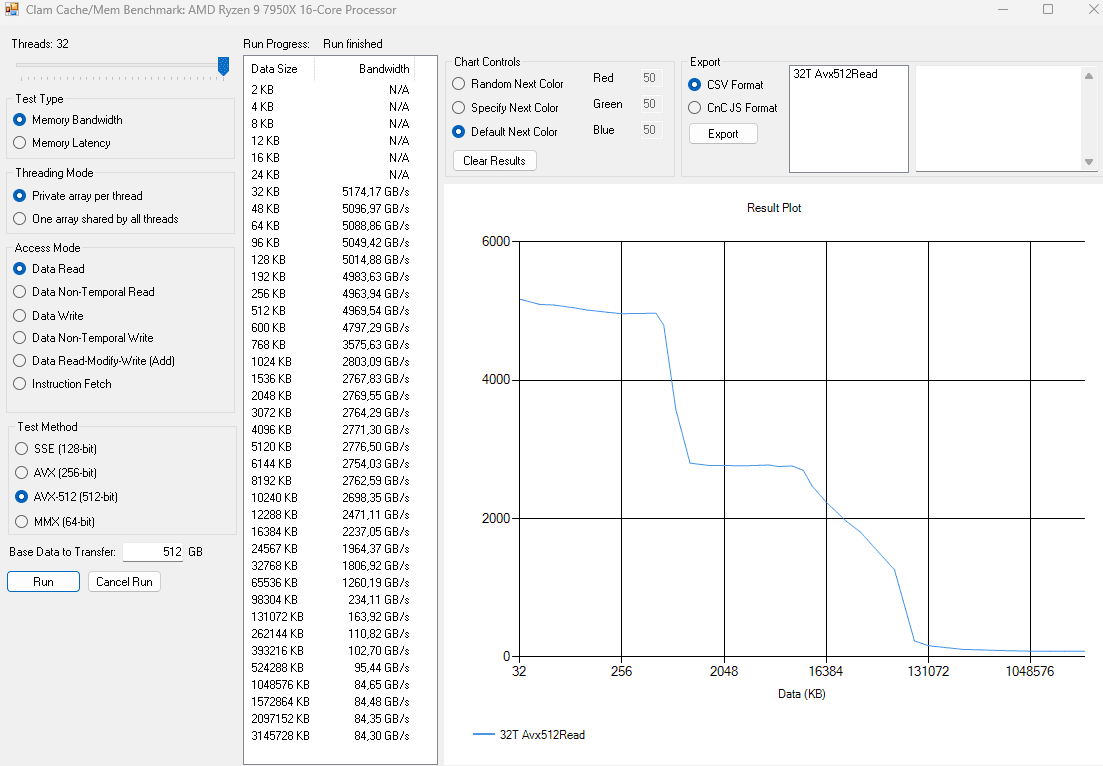Viewport: 1103px width, 766px height.
Task: Click the Green color value field
Action: click(650, 104)
